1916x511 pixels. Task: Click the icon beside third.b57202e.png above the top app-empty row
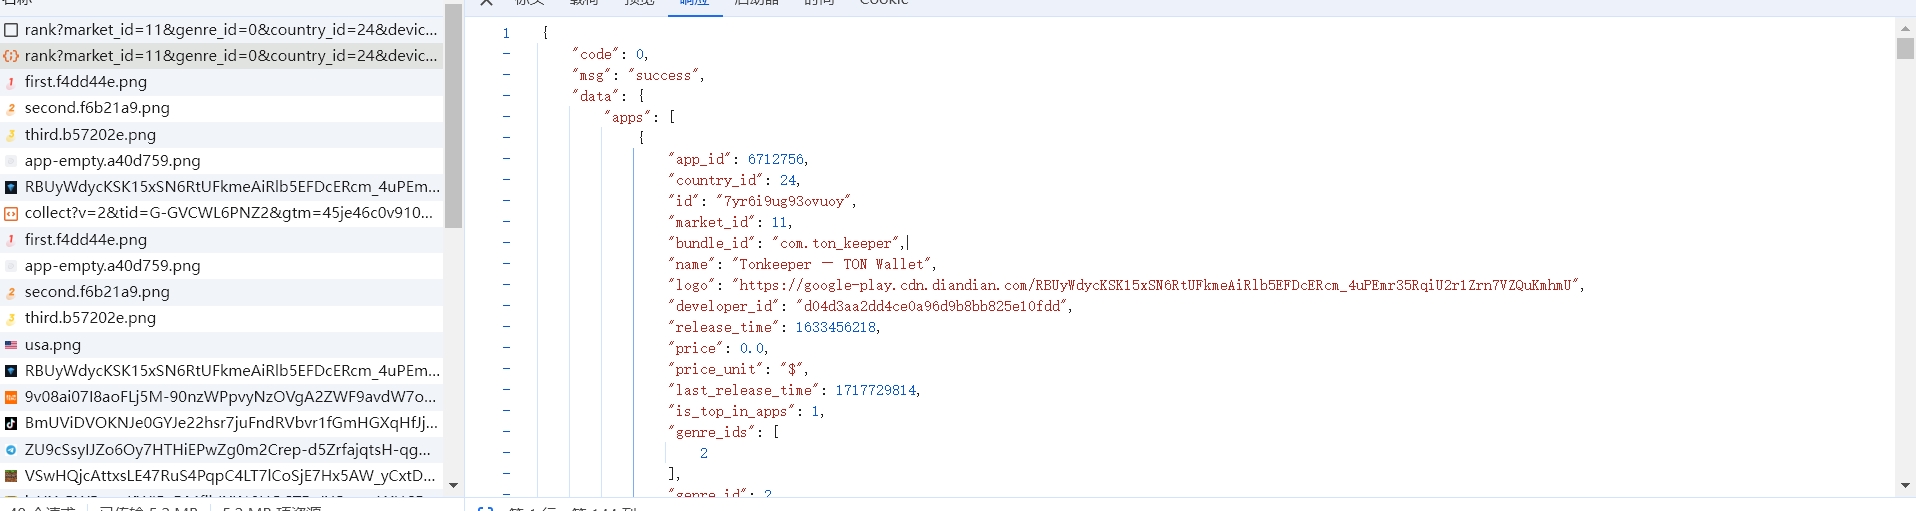coord(11,135)
